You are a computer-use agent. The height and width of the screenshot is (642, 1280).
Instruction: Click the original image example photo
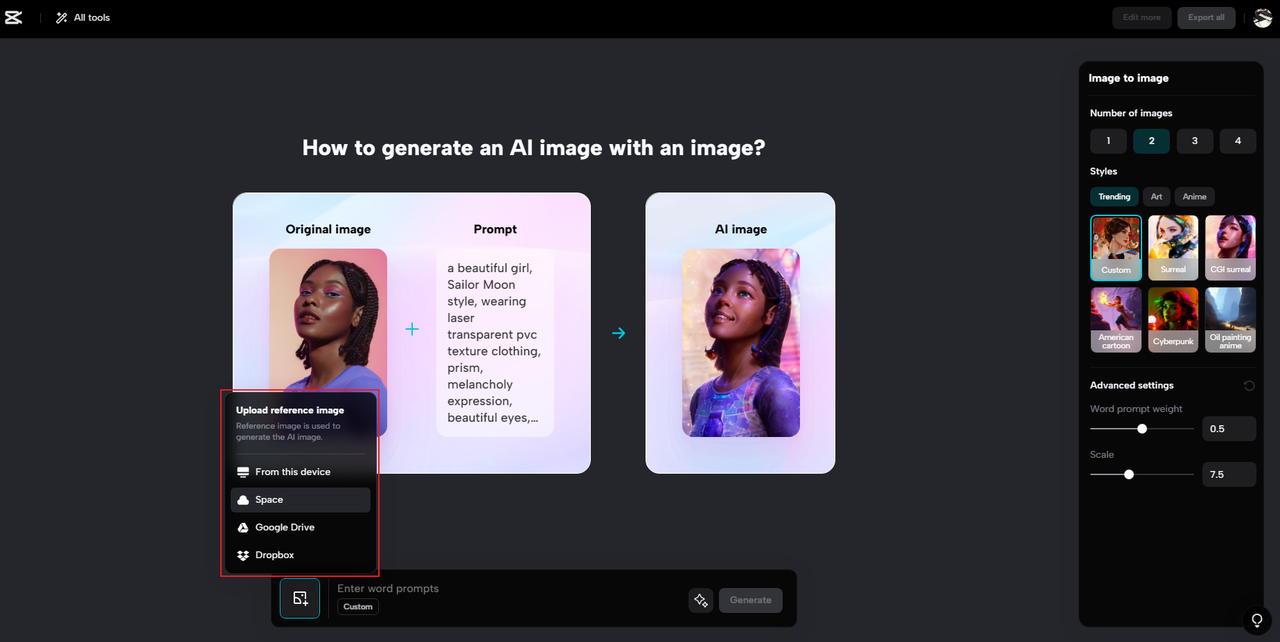click(328, 342)
